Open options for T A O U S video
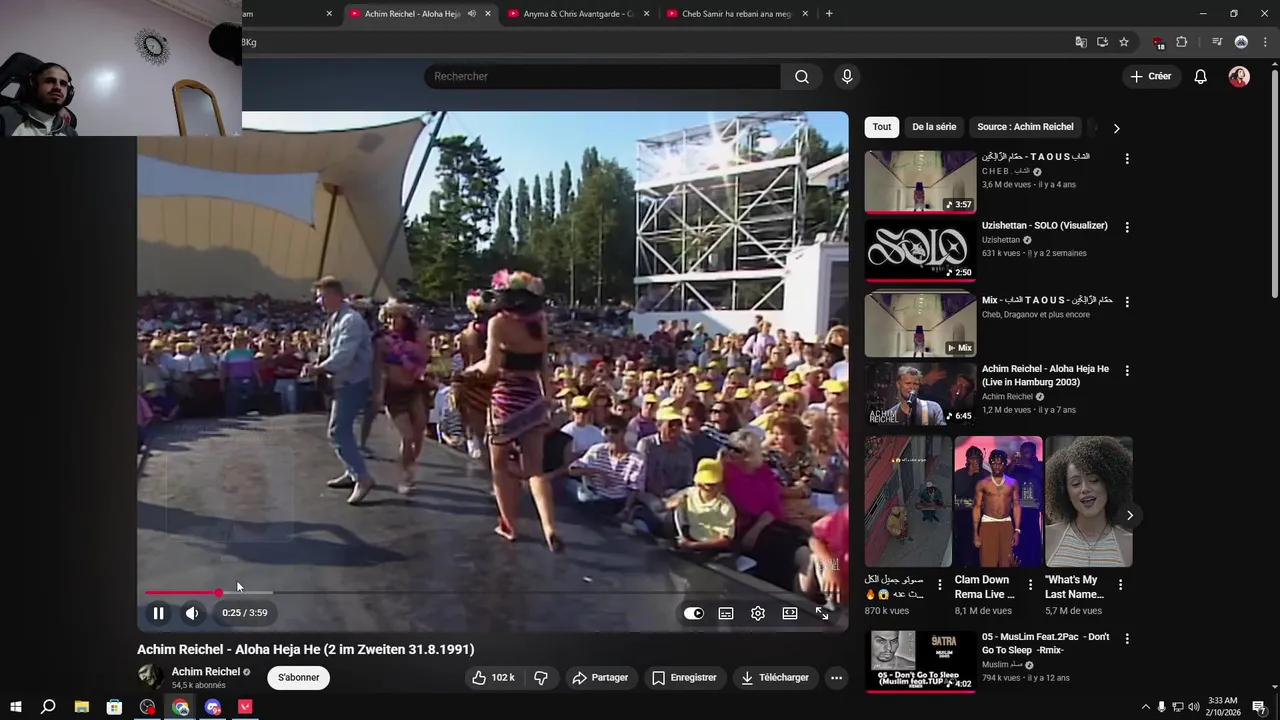1280x720 pixels. pyautogui.click(x=1127, y=159)
